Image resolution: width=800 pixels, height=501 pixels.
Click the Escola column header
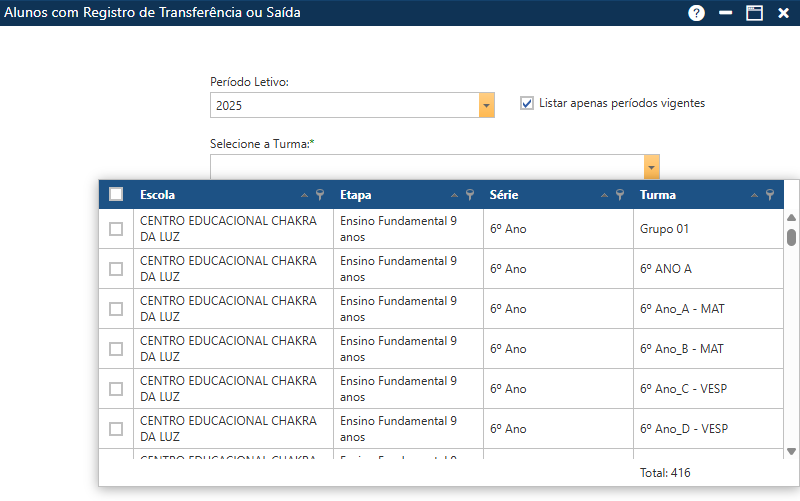[x=158, y=195]
